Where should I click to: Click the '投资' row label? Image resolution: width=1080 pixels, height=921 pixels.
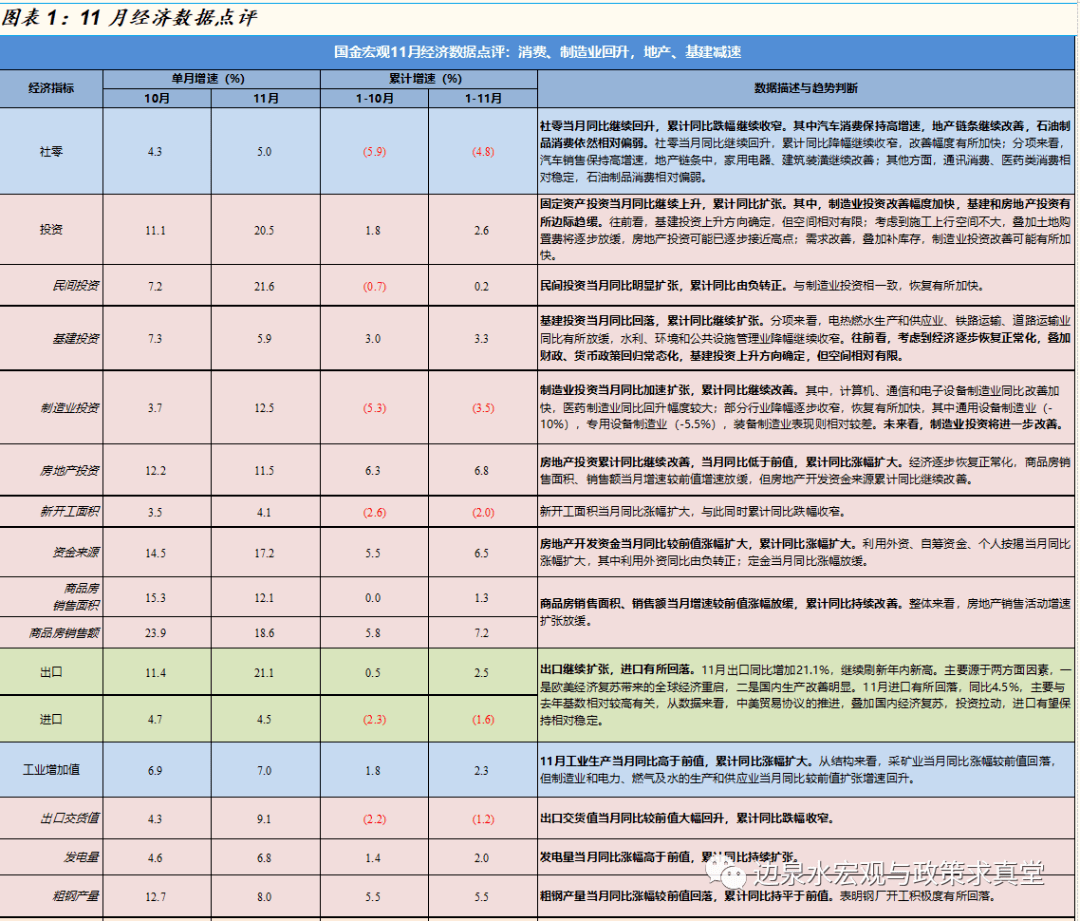(51, 229)
